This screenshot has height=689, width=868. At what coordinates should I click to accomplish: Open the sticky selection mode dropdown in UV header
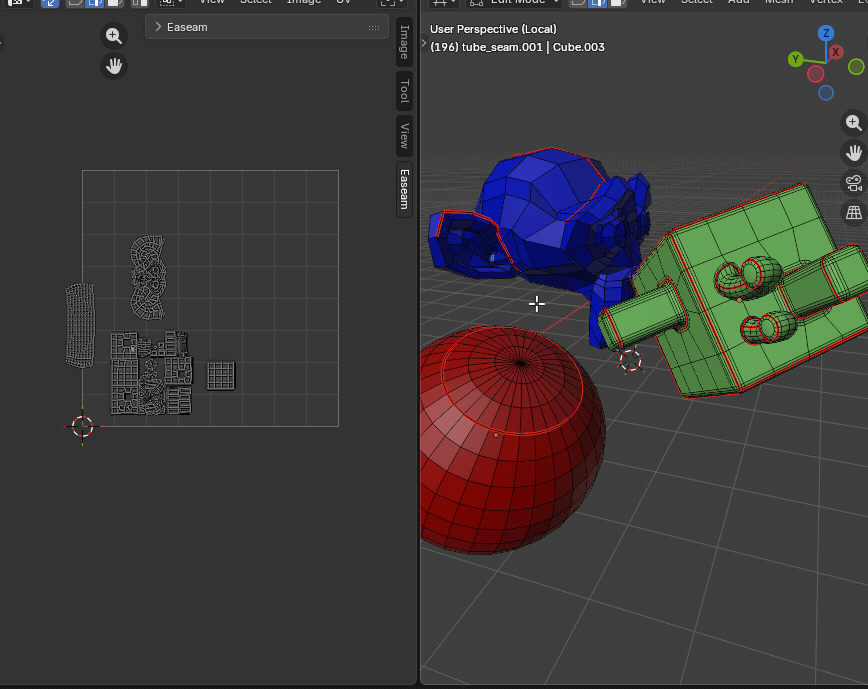point(170,3)
